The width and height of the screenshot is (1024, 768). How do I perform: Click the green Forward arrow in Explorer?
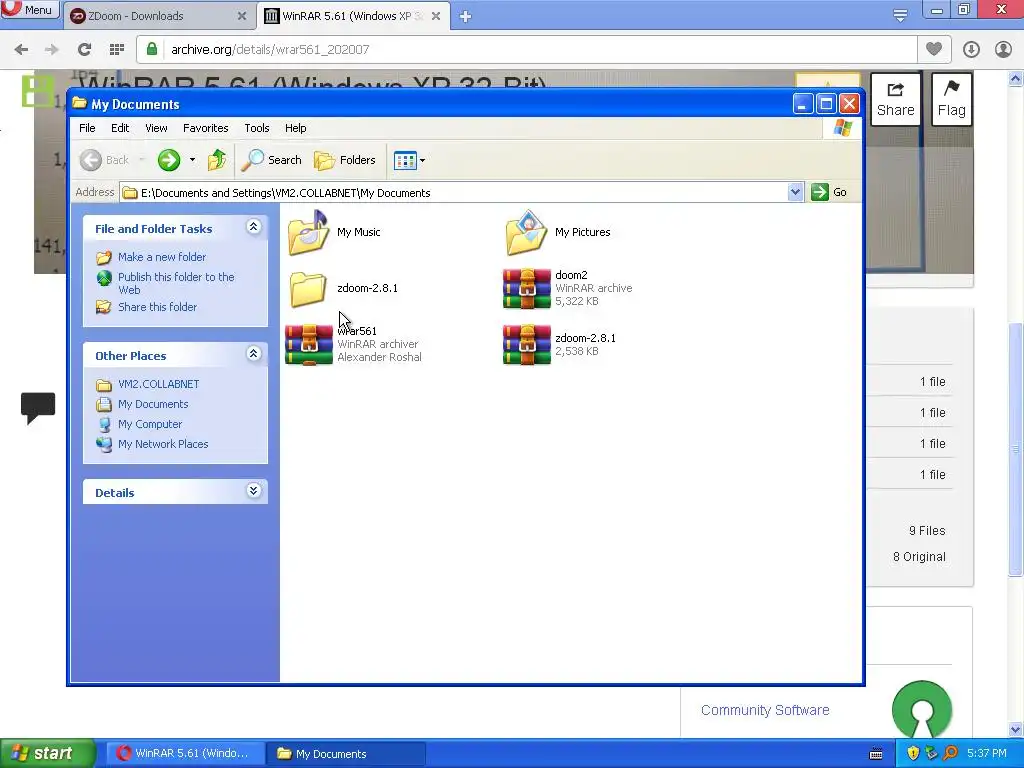click(x=168, y=160)
